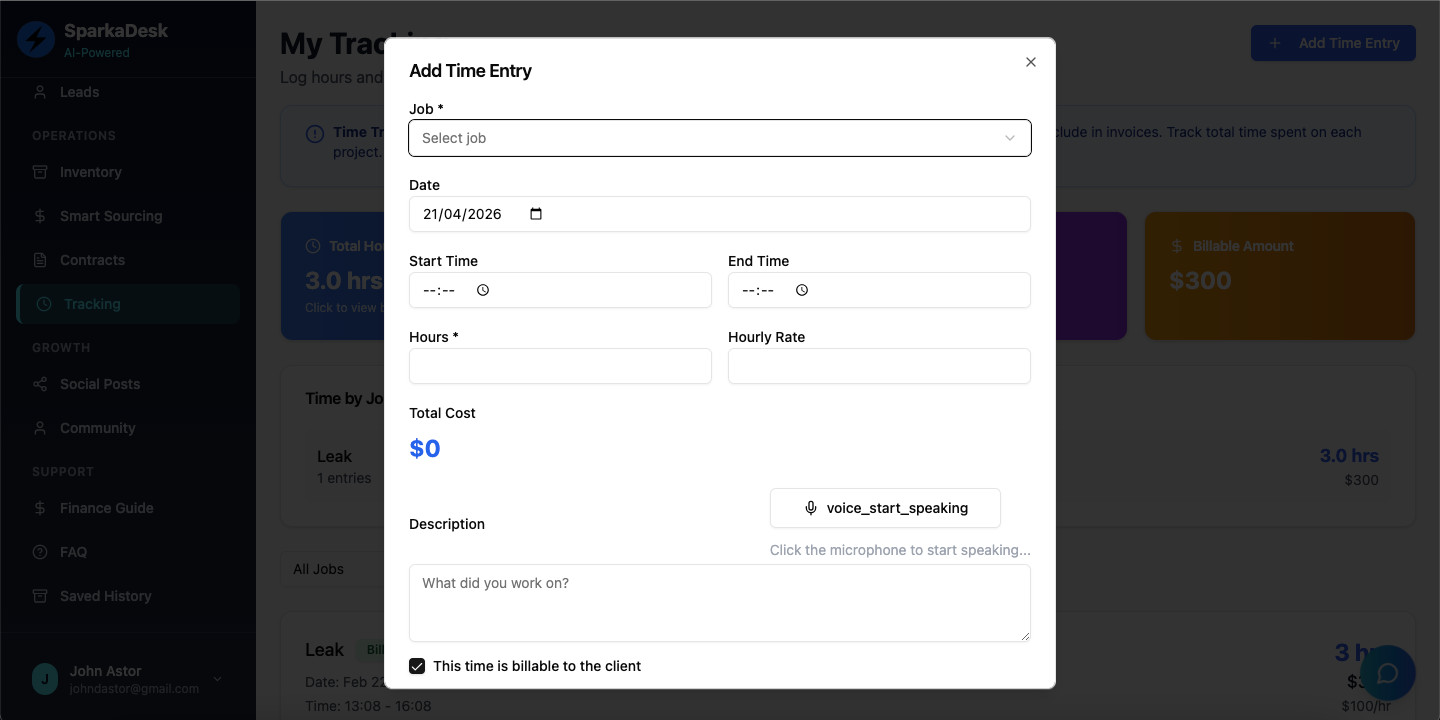
Task: Open the chat bubble widget
Action: pyautogui.click(x=1387, y=673)
